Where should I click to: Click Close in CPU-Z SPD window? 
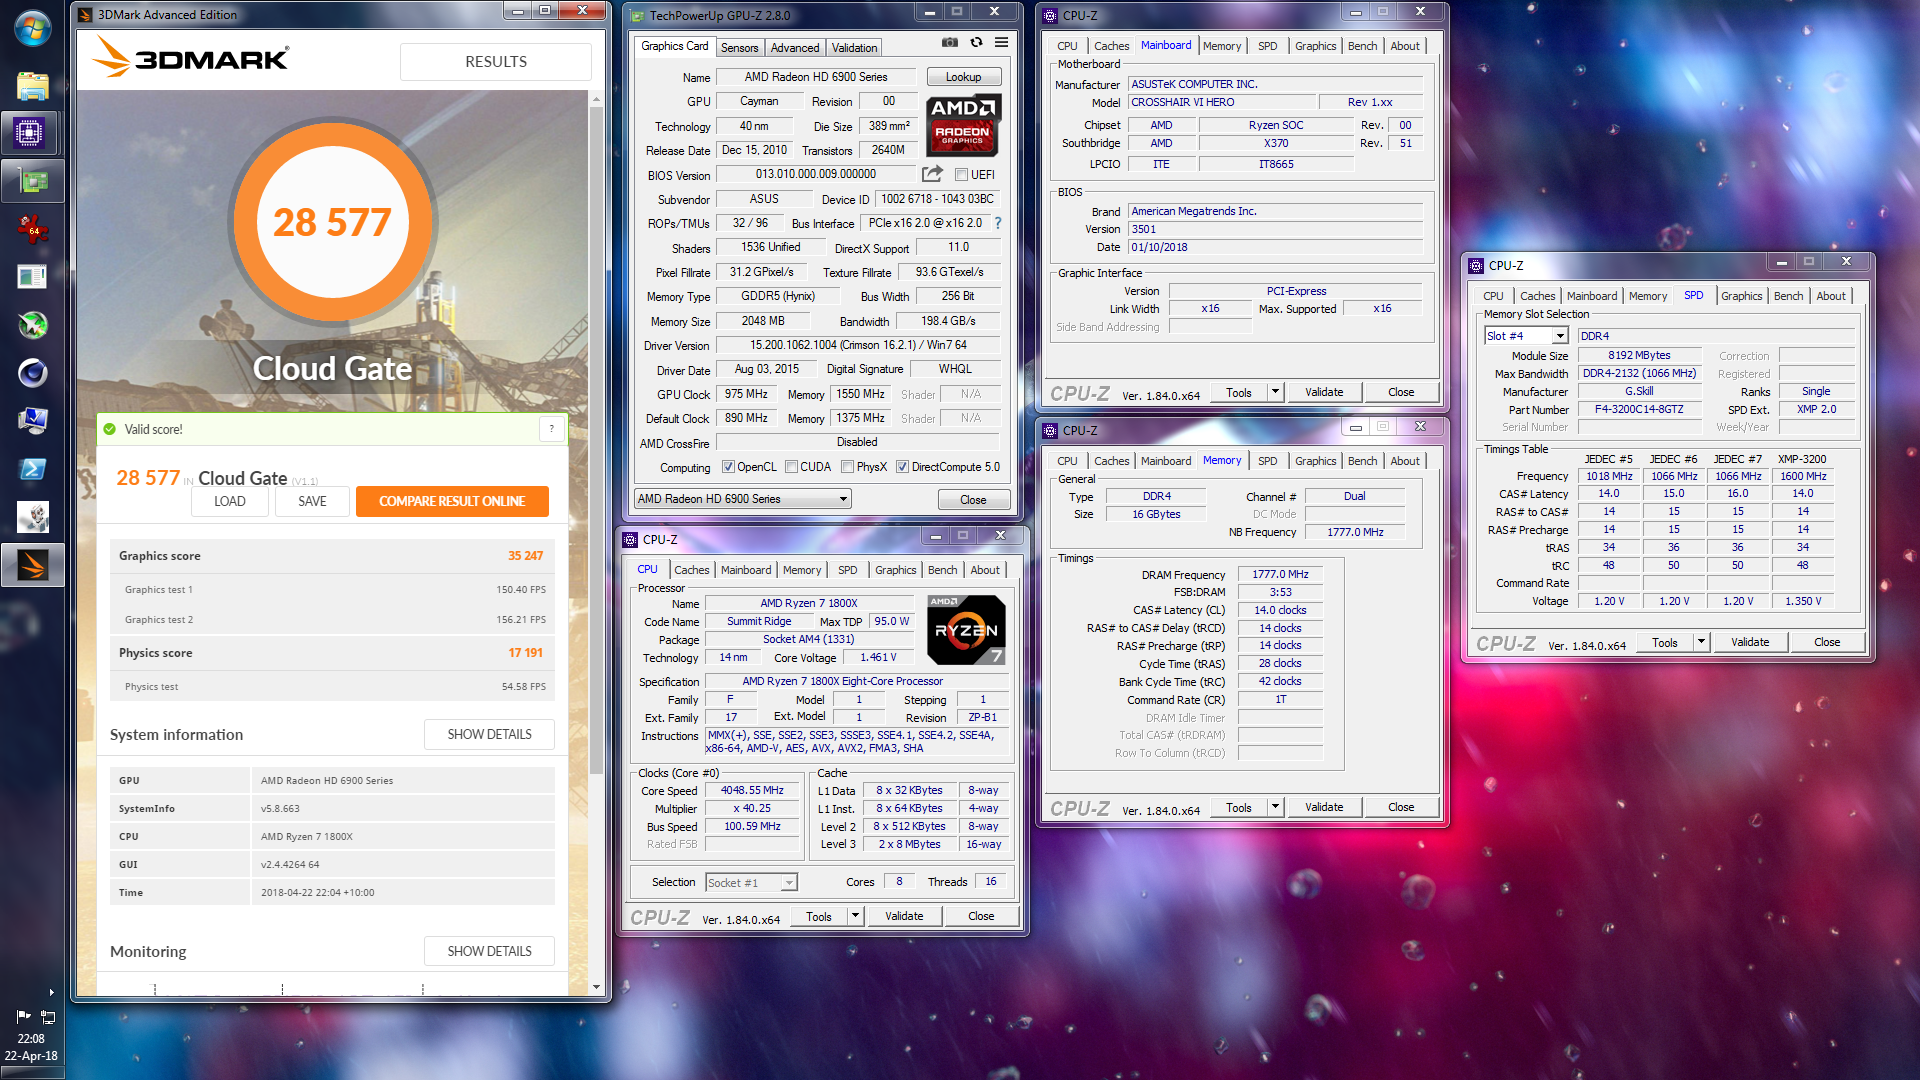pyautogui.click(x=1826, y=642)
